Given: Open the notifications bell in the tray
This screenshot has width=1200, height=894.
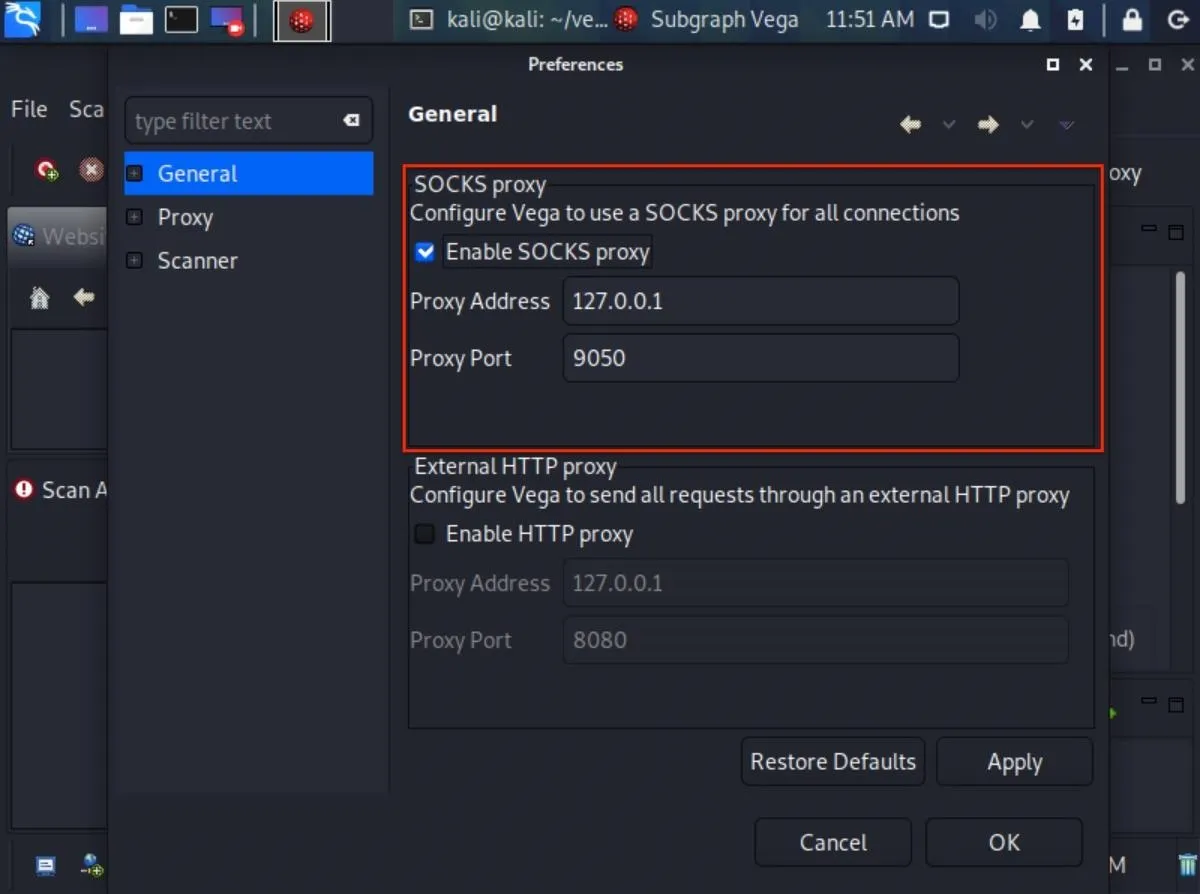Looking at the screenshot, I should click(1030, 19).
